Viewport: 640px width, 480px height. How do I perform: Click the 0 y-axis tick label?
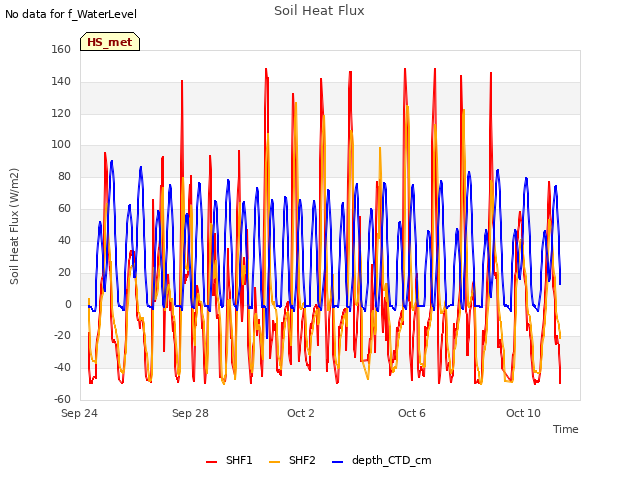click(68, 304)
